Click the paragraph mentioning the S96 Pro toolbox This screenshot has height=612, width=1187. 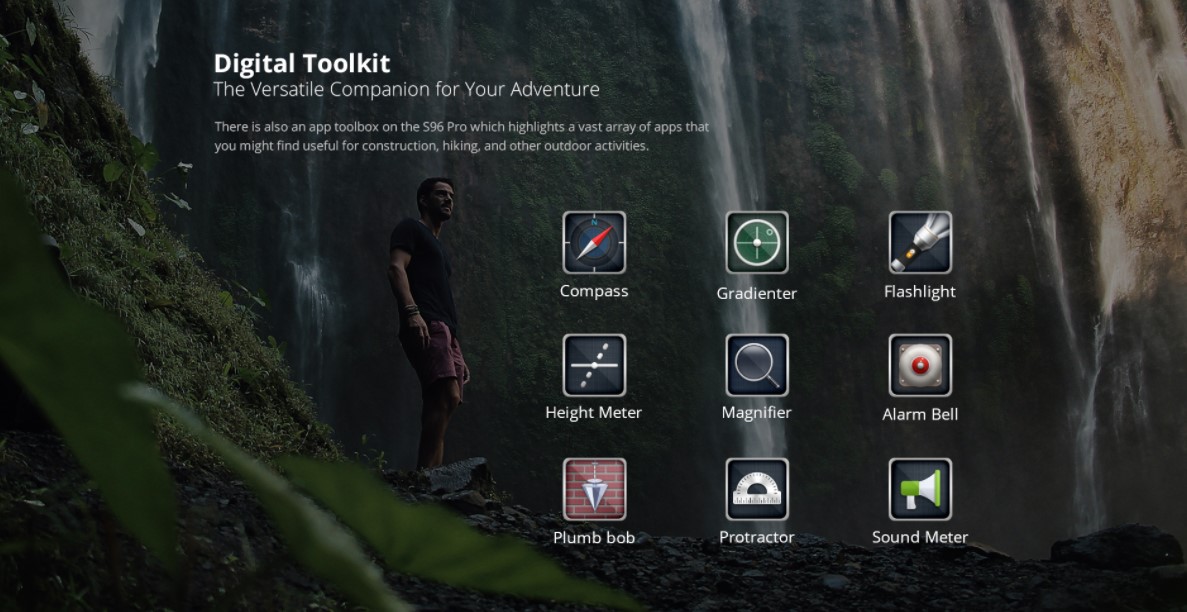click(x=462, y=136)
